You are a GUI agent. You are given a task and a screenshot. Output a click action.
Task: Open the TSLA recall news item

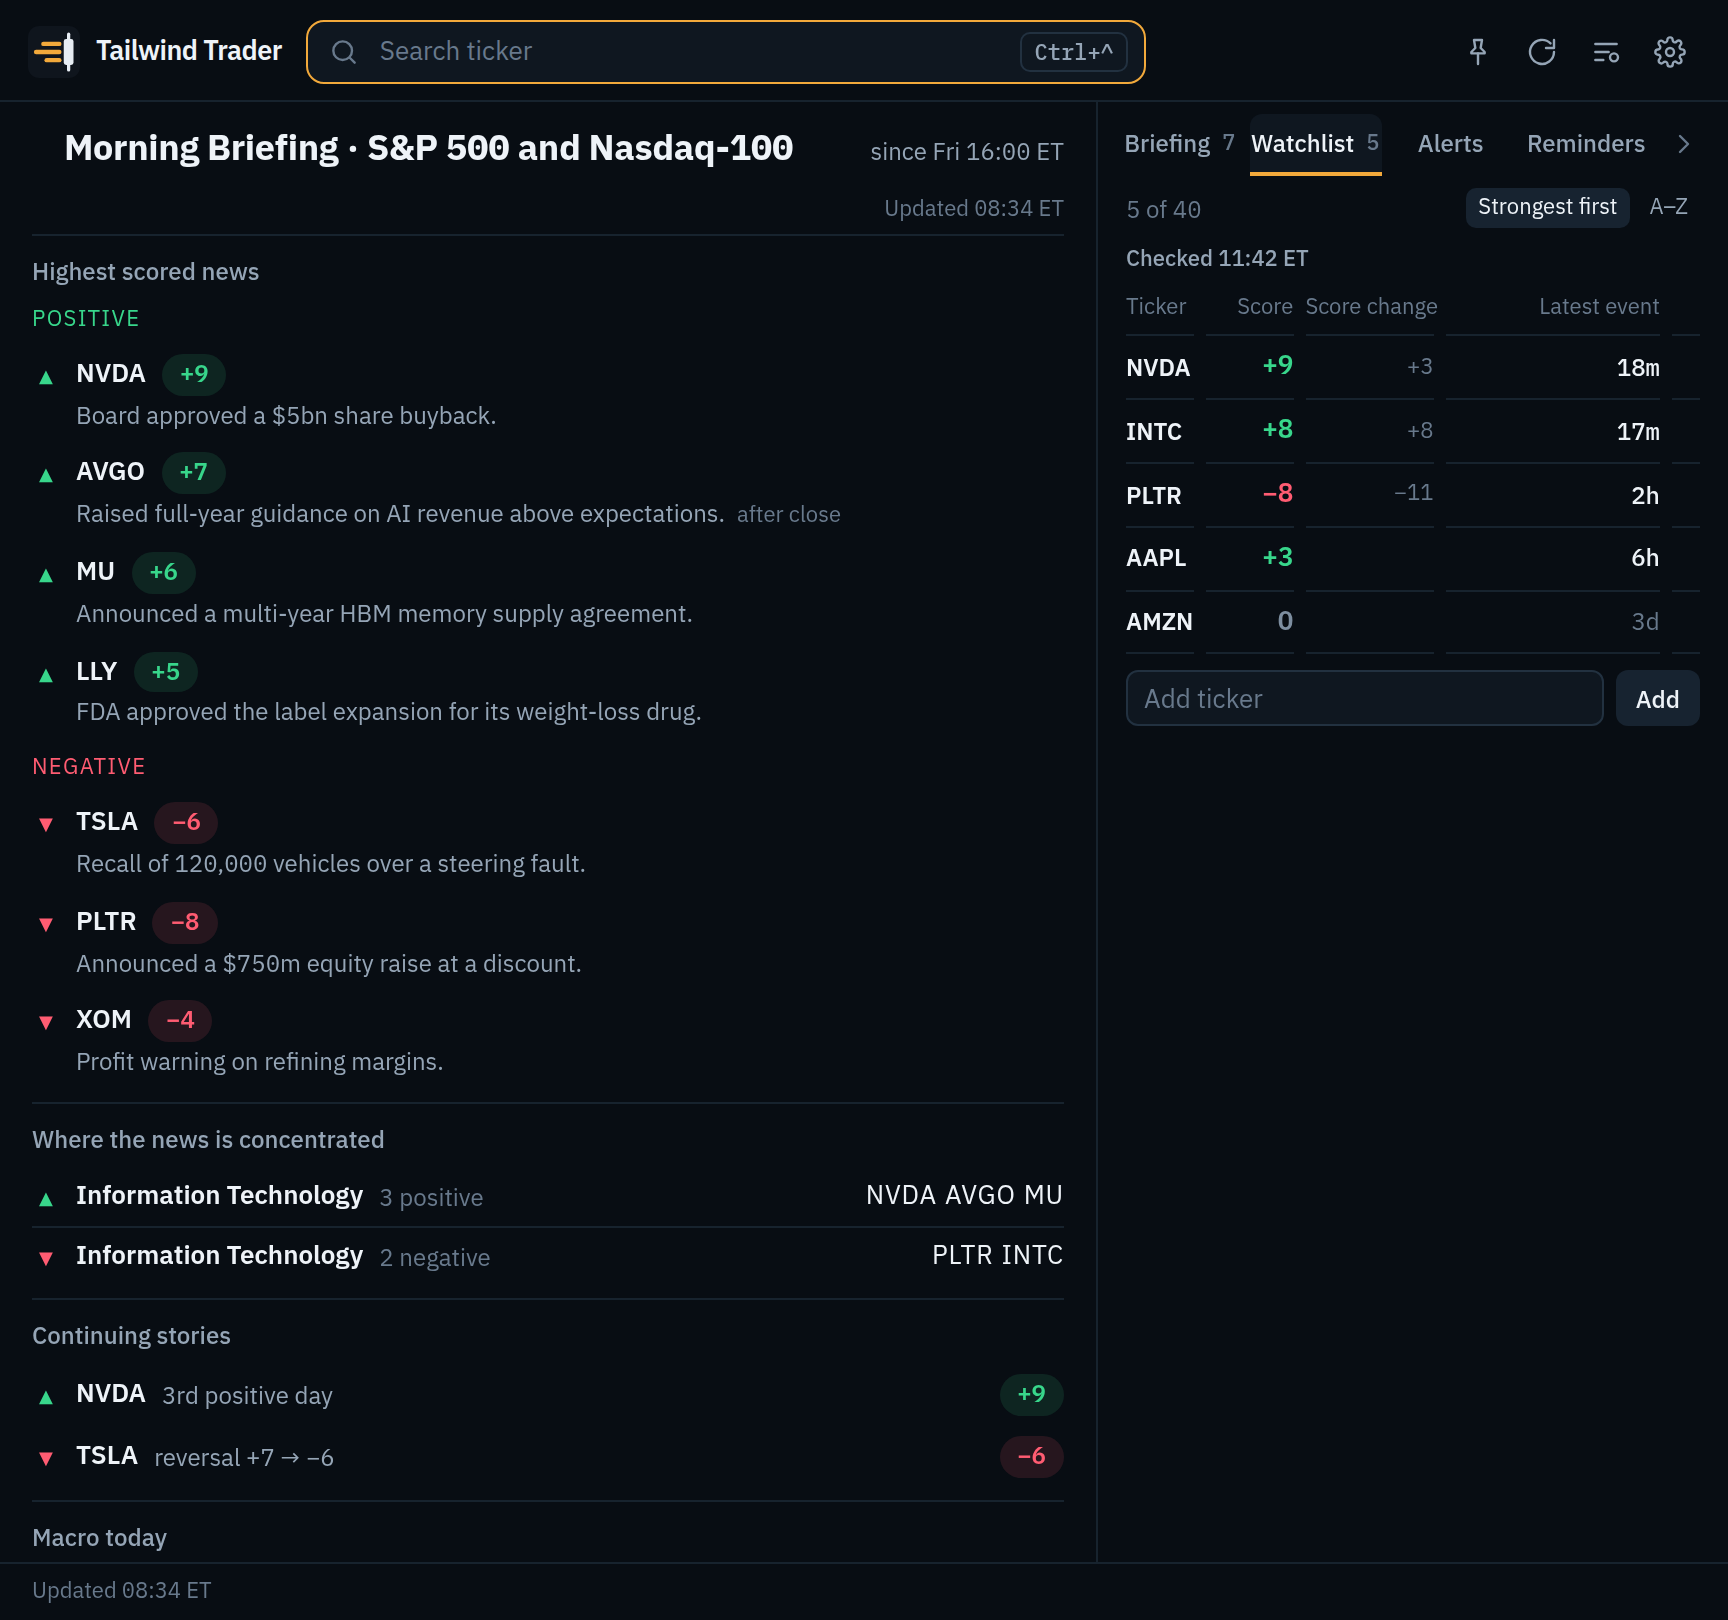[548, 842]
